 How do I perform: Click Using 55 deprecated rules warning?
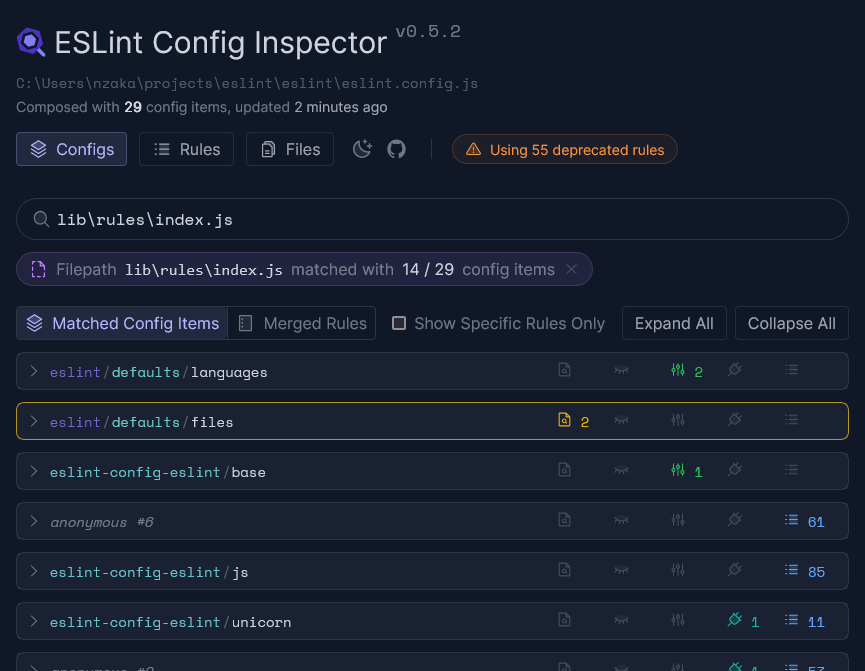click(564, 148)
